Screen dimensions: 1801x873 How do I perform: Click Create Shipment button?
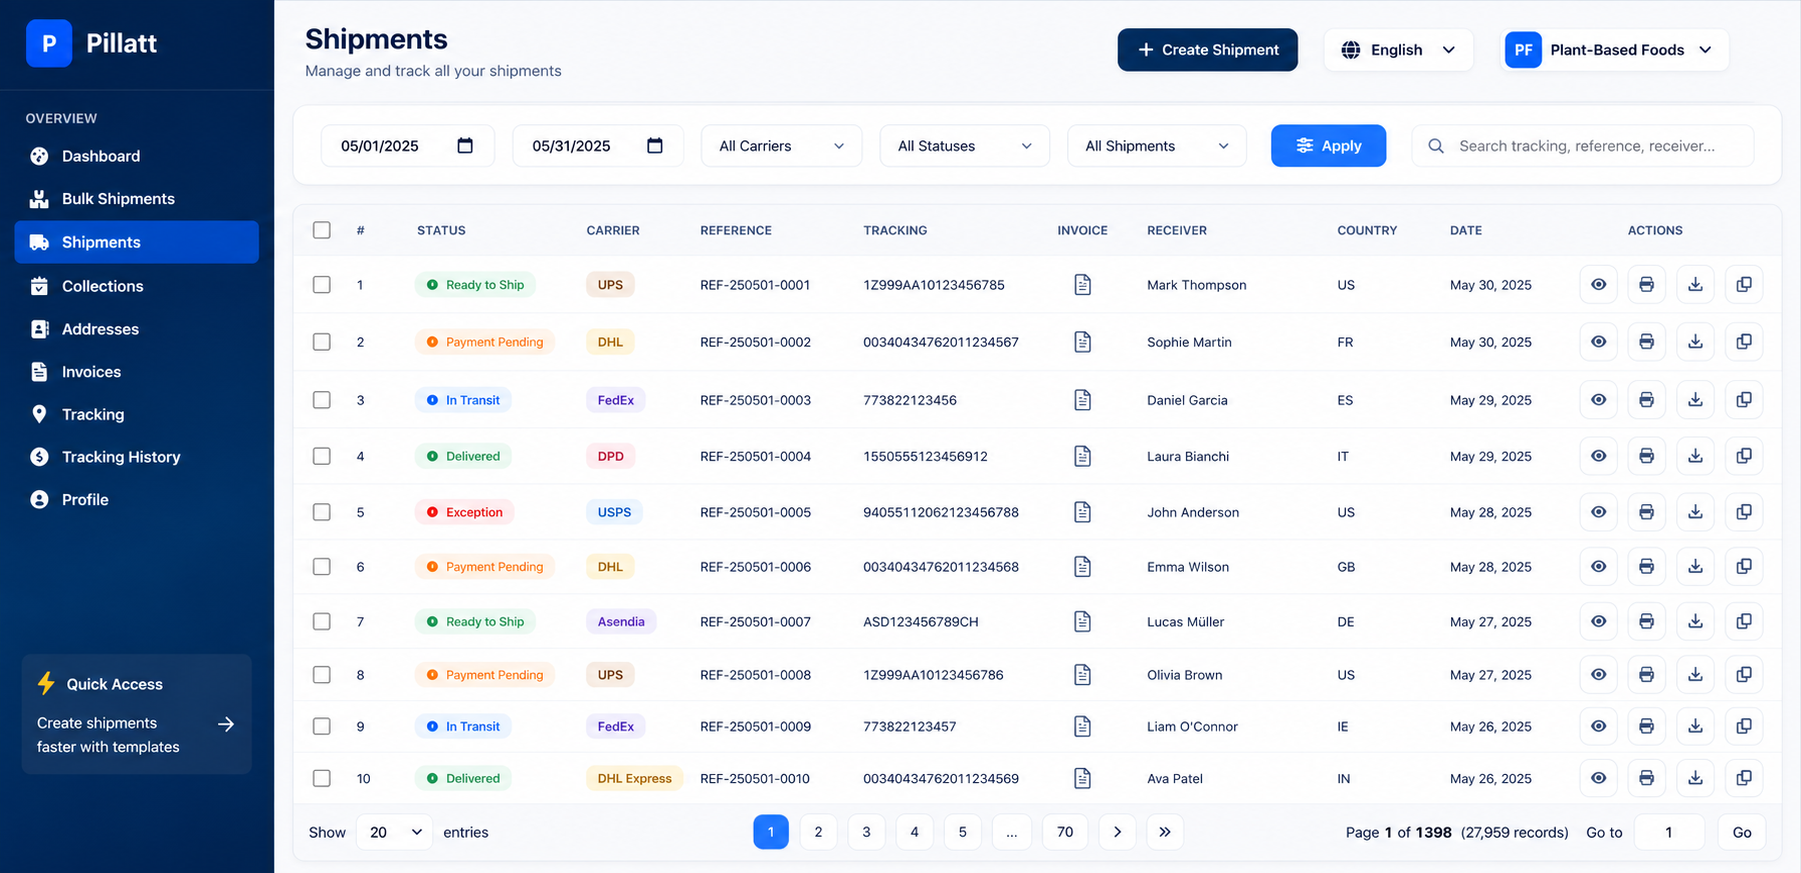pos(1207,50)
